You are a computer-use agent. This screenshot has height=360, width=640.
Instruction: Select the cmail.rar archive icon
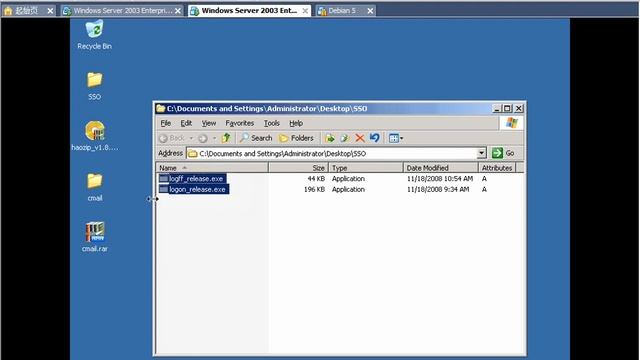click(95, 238)
